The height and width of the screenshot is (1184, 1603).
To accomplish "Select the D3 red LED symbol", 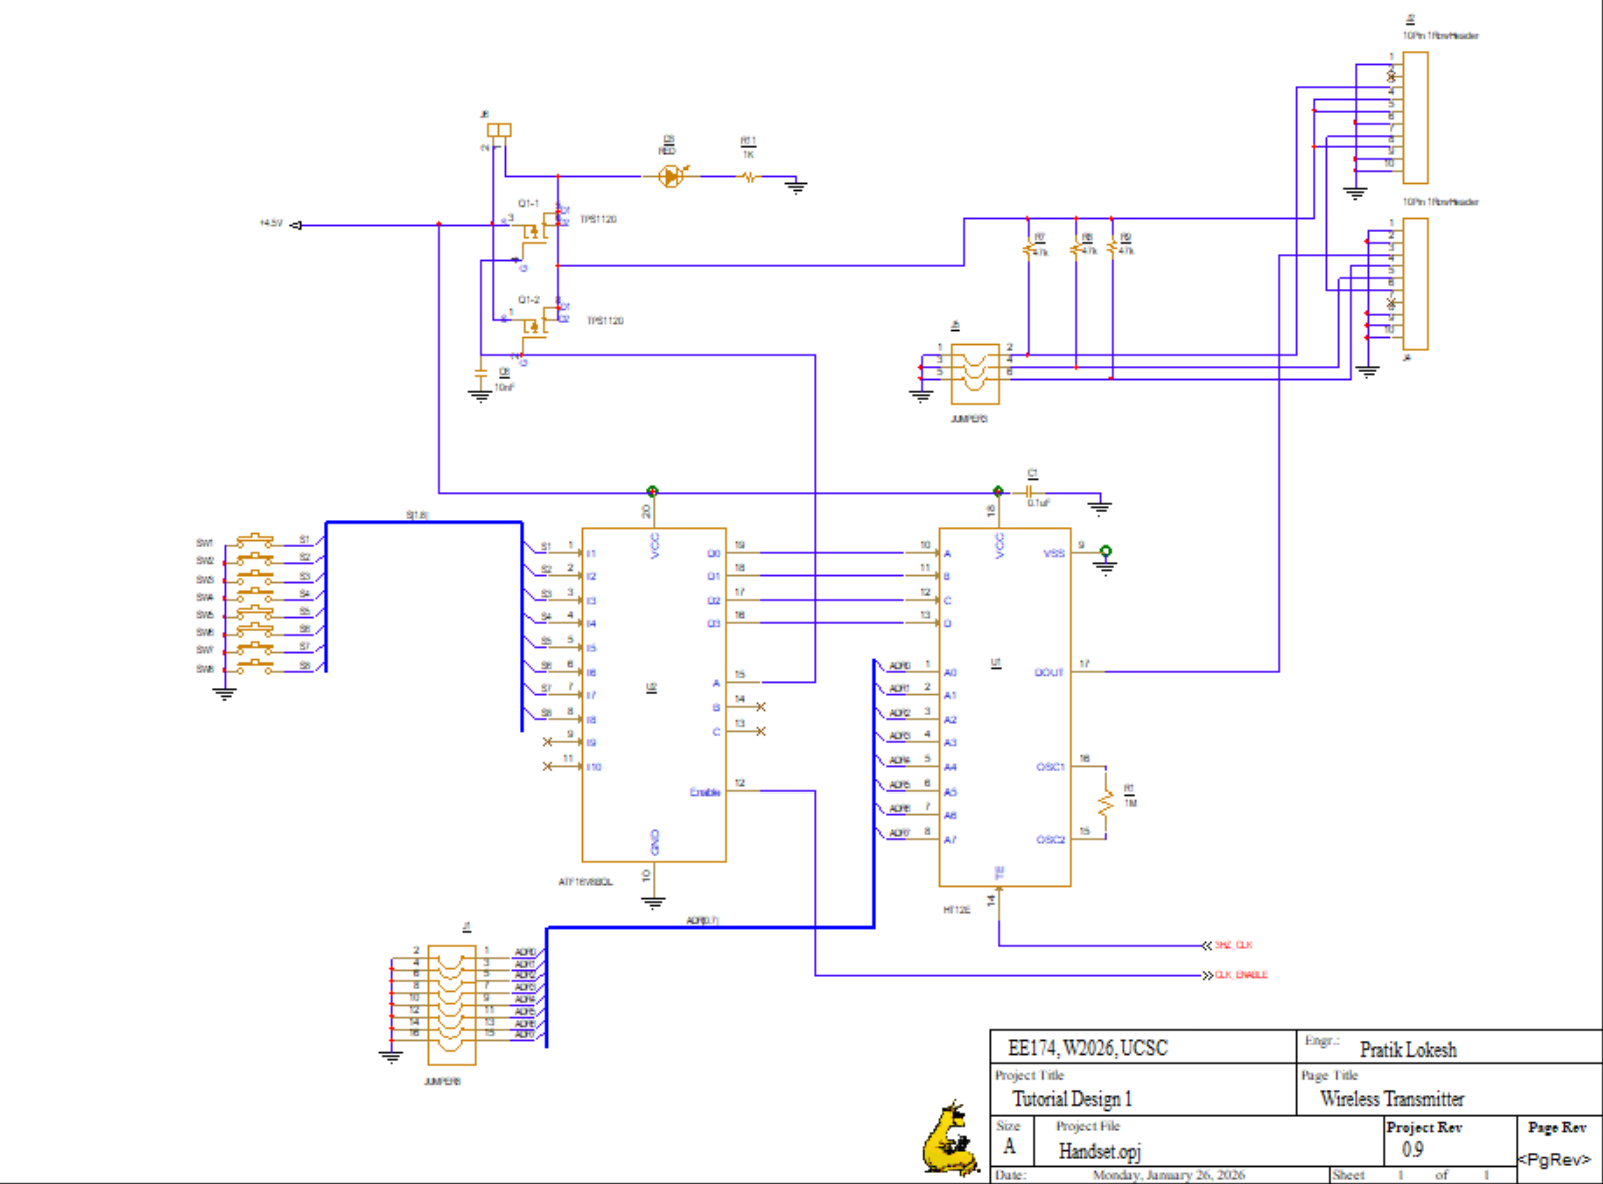I will coord(672,176).
